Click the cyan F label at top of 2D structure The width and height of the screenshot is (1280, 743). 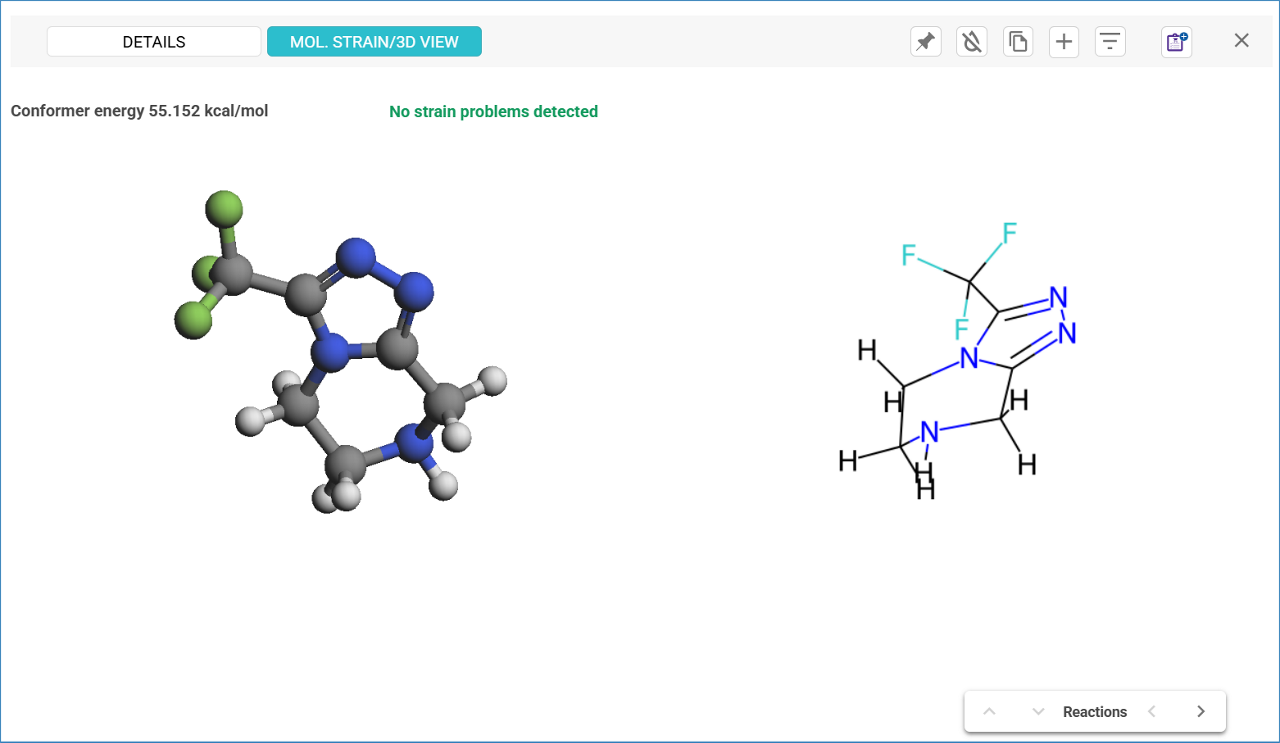[x=1010, y=234]
